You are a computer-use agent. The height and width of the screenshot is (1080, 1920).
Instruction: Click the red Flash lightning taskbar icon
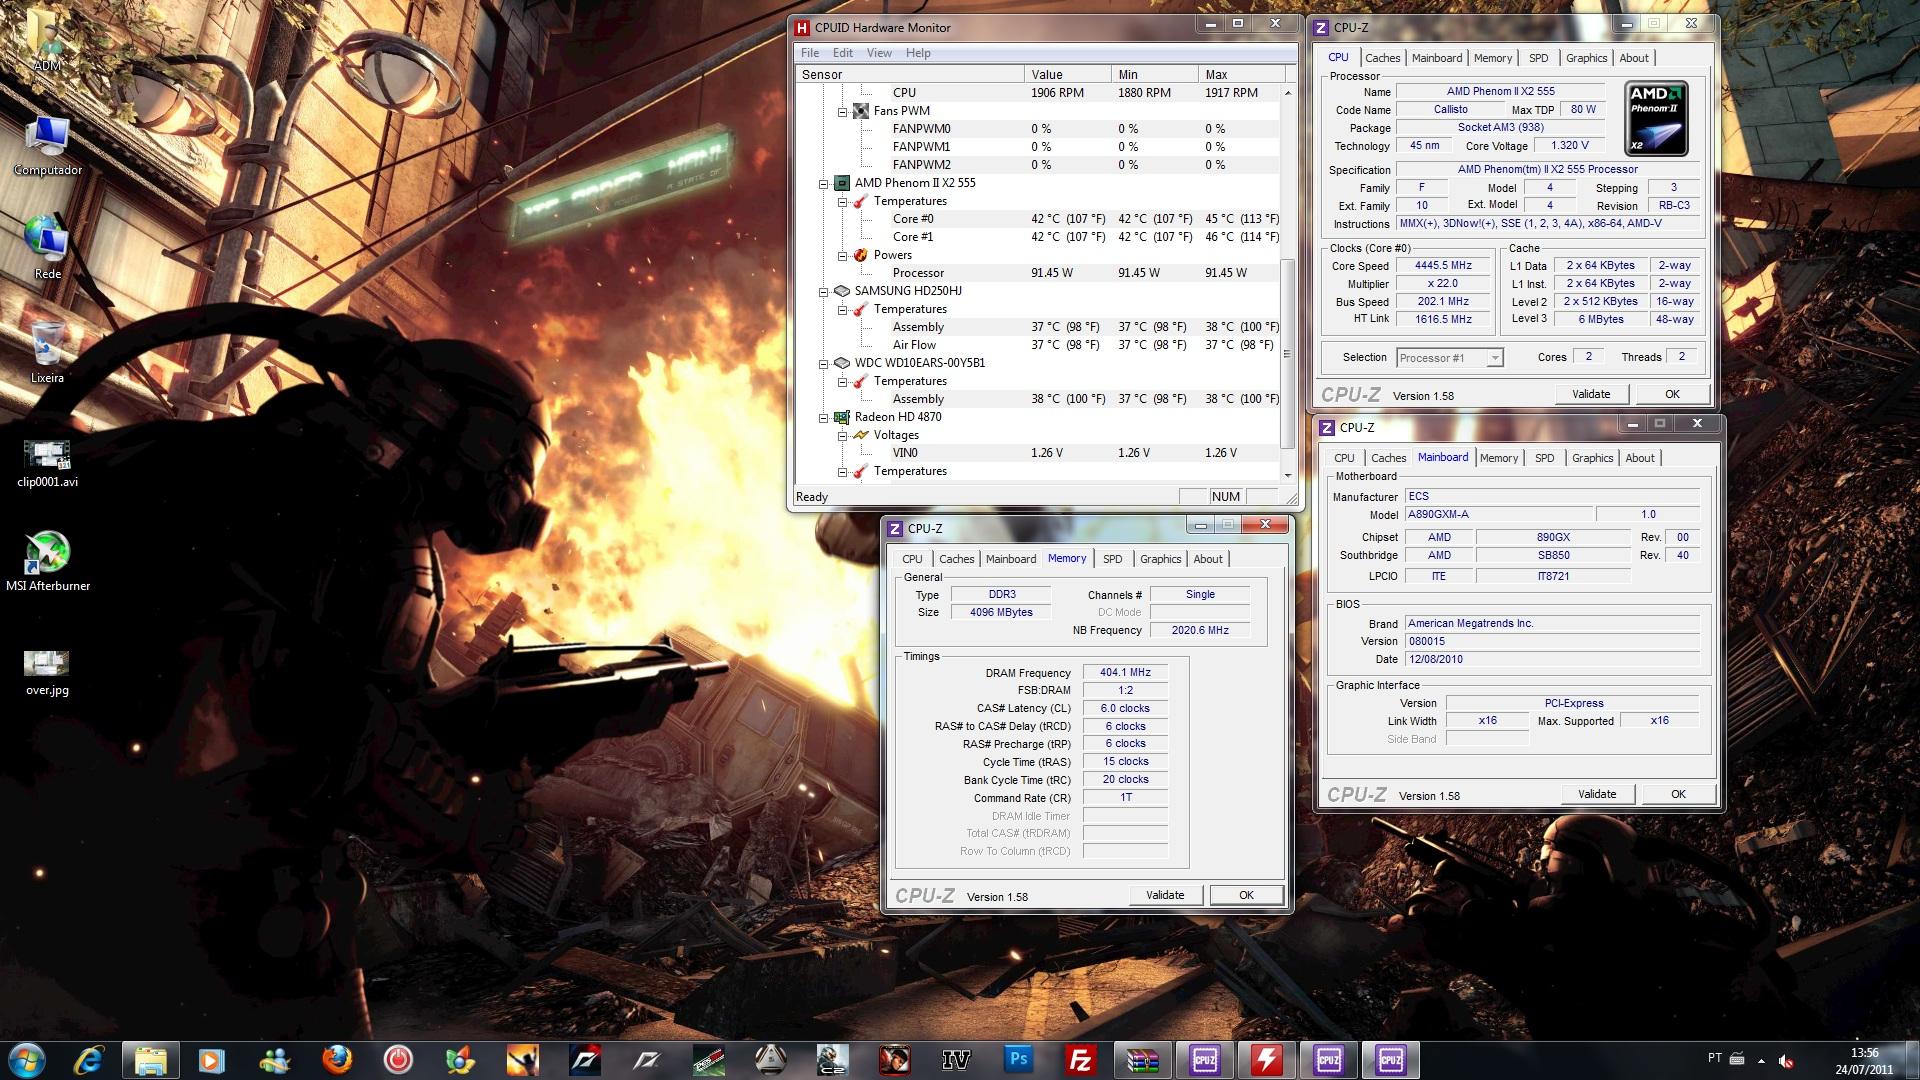[x=1266, y=1060]
